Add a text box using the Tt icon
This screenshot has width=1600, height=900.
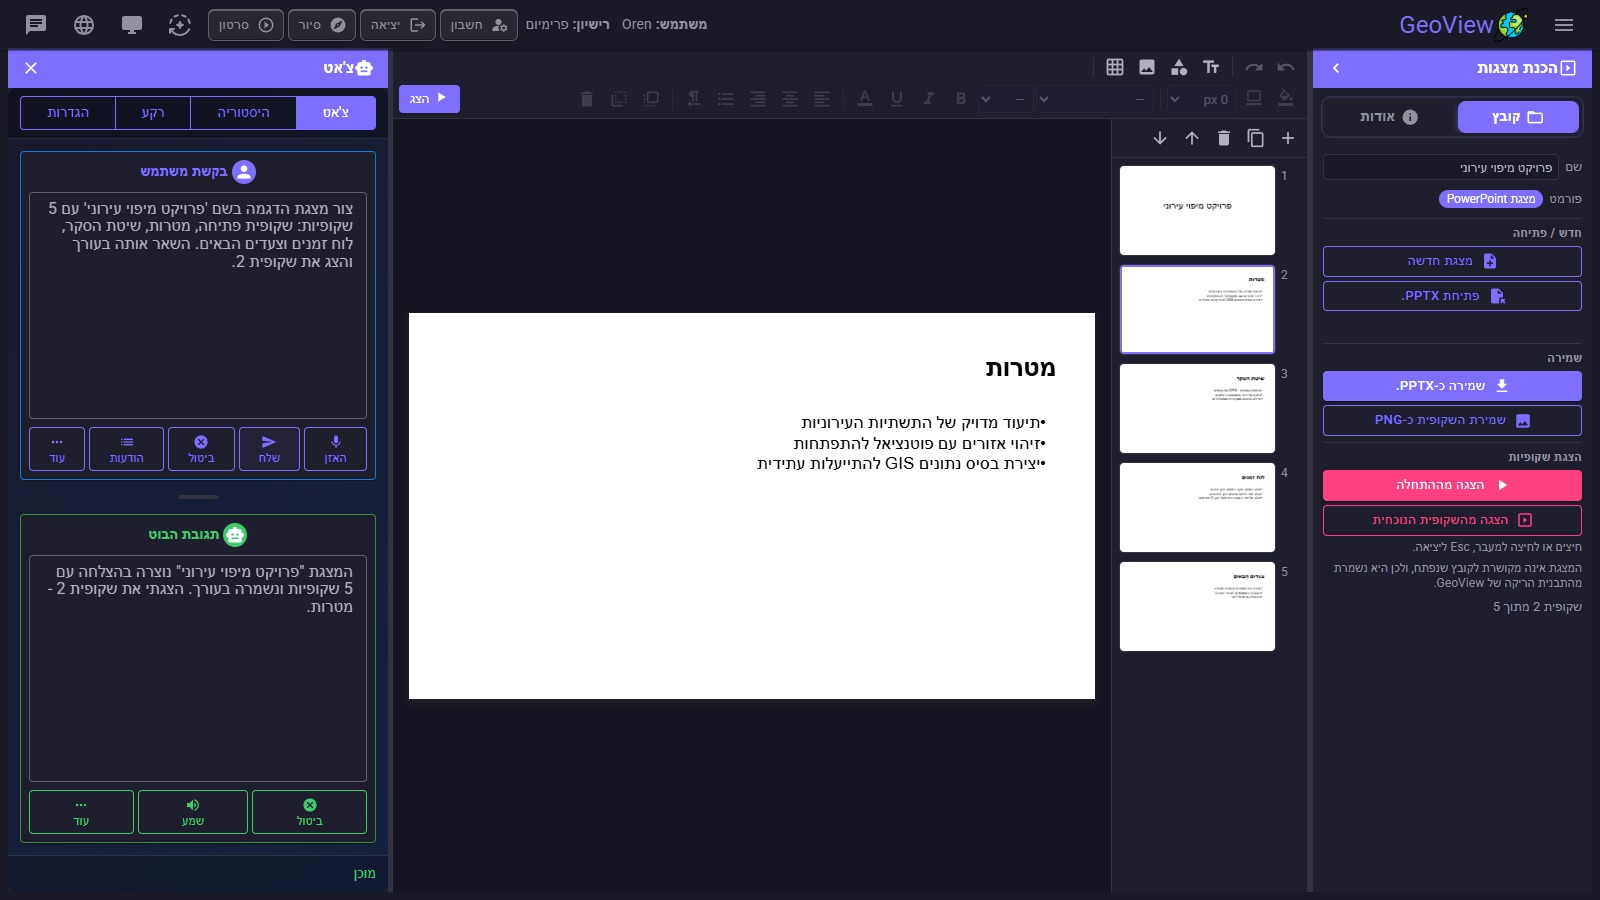[x=1211, y=67]
